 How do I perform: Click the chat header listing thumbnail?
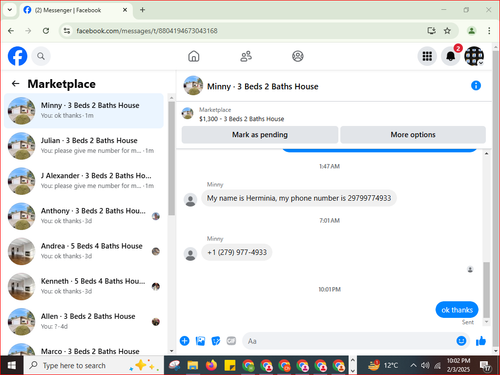193,86
